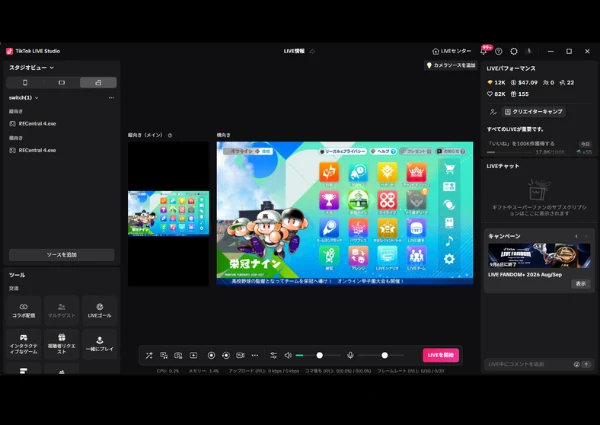
Task: Open notifications bell icon
Action: 484,51
